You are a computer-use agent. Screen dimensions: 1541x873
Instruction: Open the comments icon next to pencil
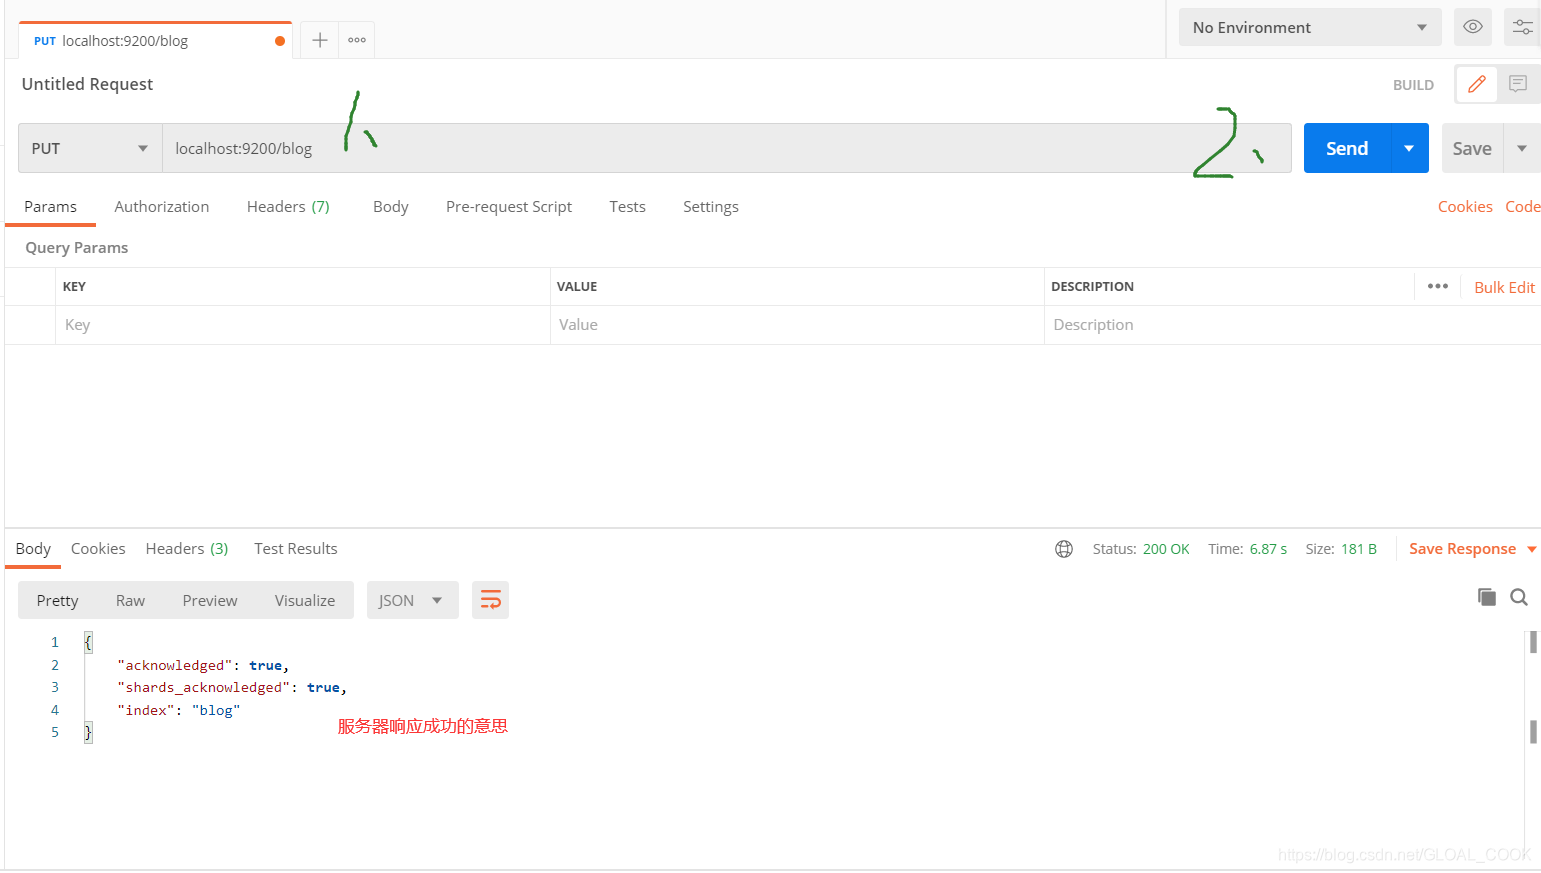[1518, 84]
